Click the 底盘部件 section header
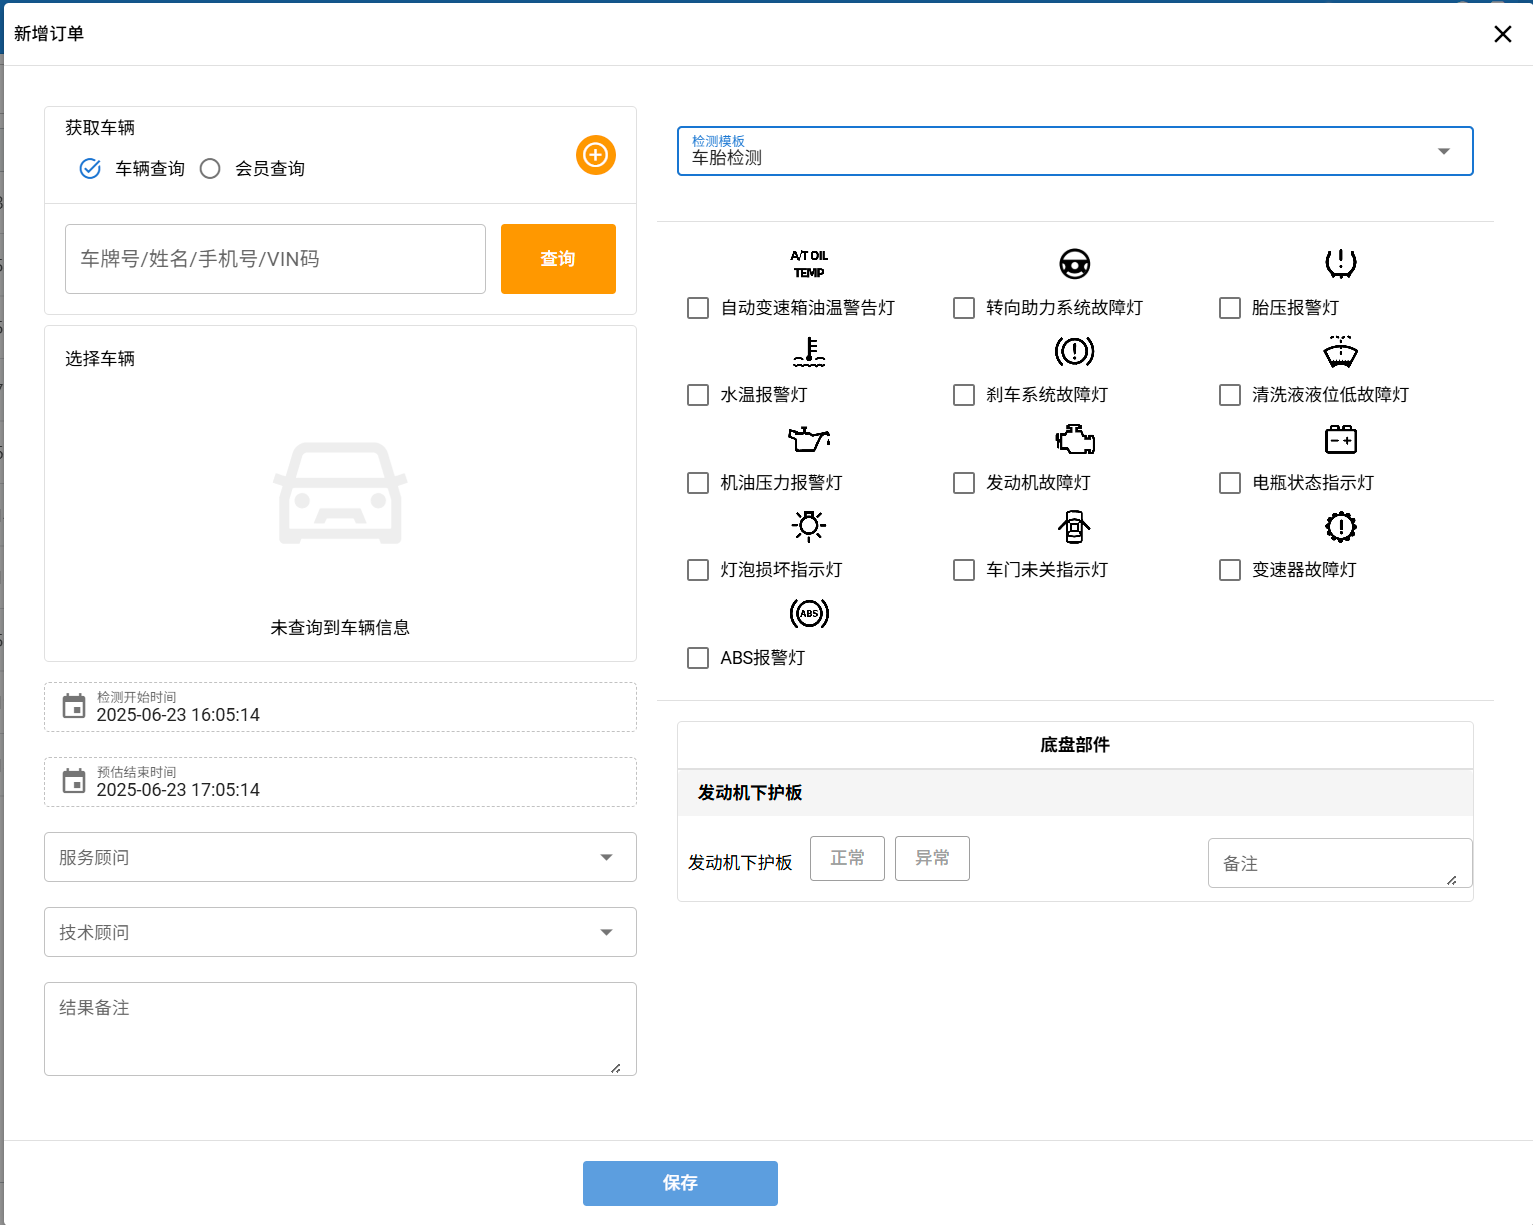Screen dimensions: 1533x1225 coord(1075,745)
